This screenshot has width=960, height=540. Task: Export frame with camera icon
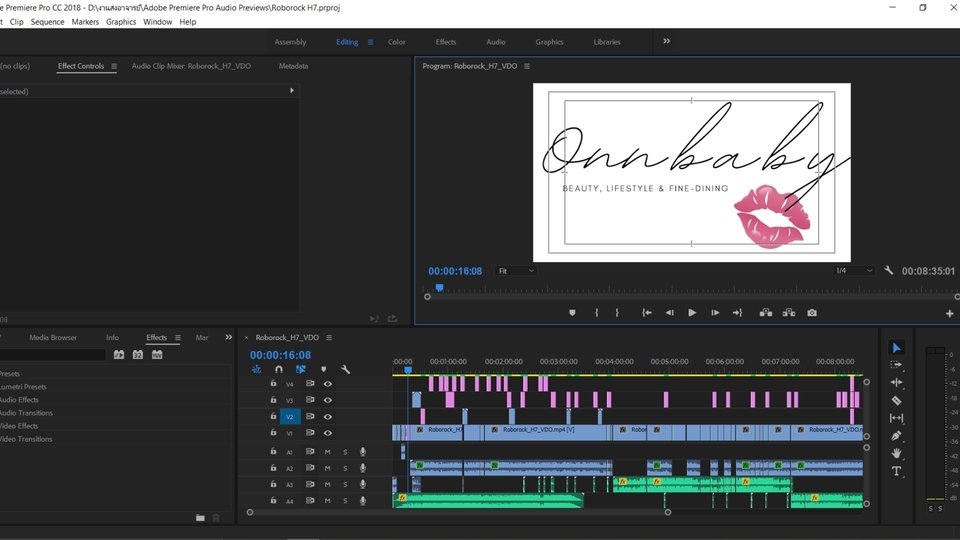click(x=812, y=313)
